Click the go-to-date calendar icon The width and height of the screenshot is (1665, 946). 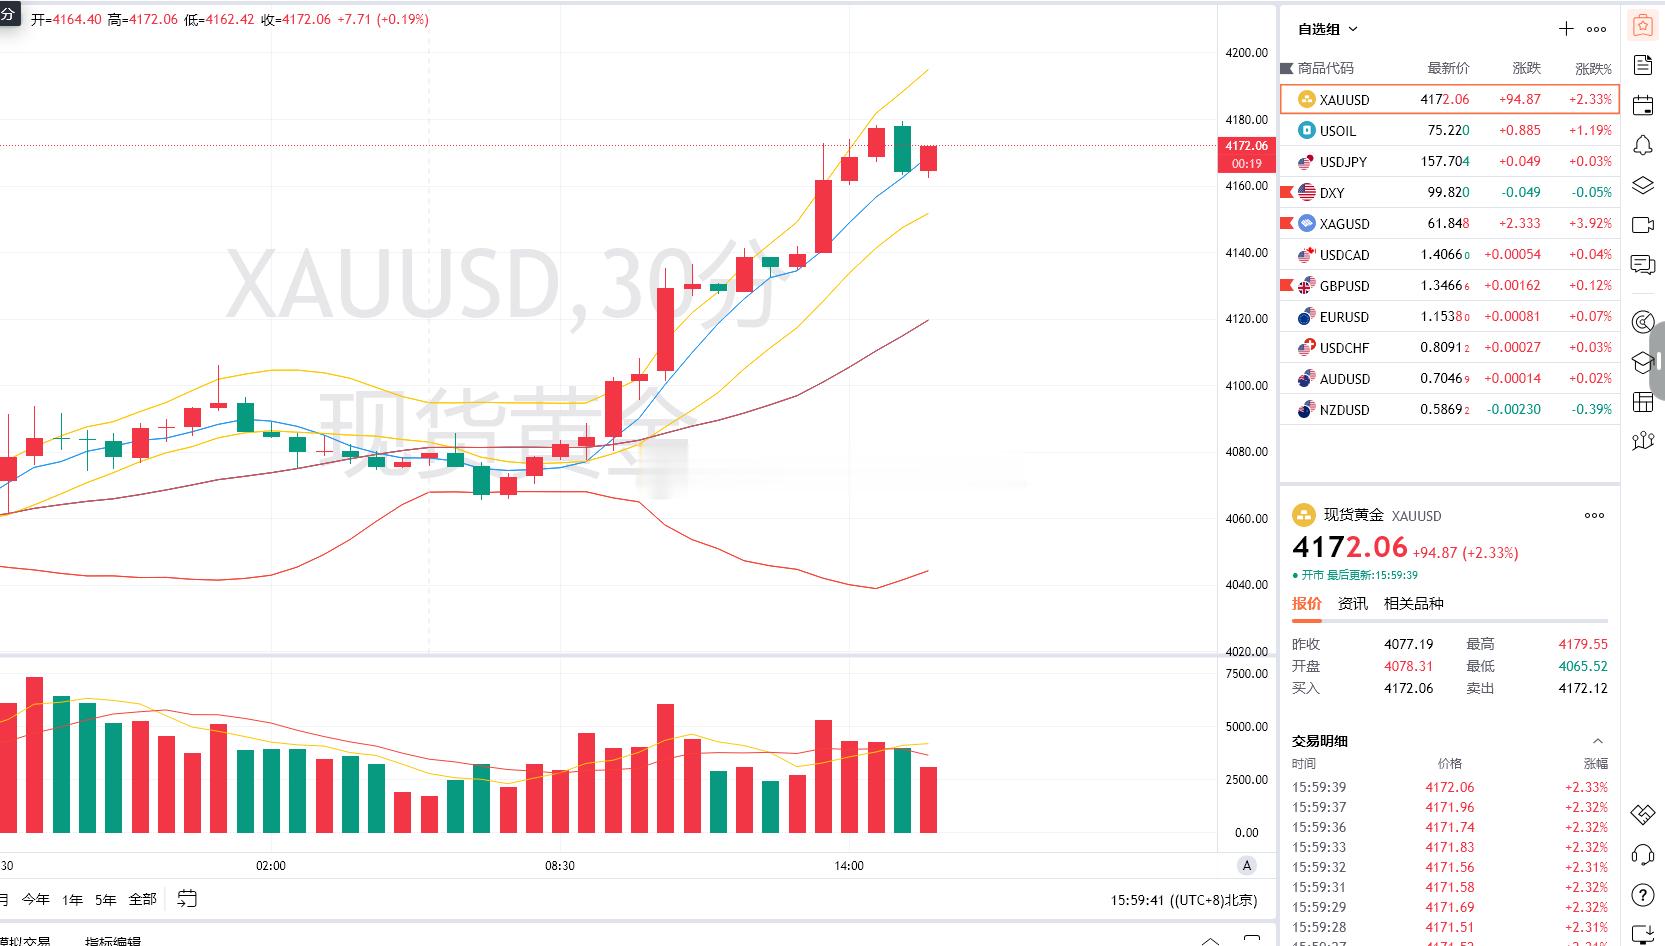tap(187, 899)
